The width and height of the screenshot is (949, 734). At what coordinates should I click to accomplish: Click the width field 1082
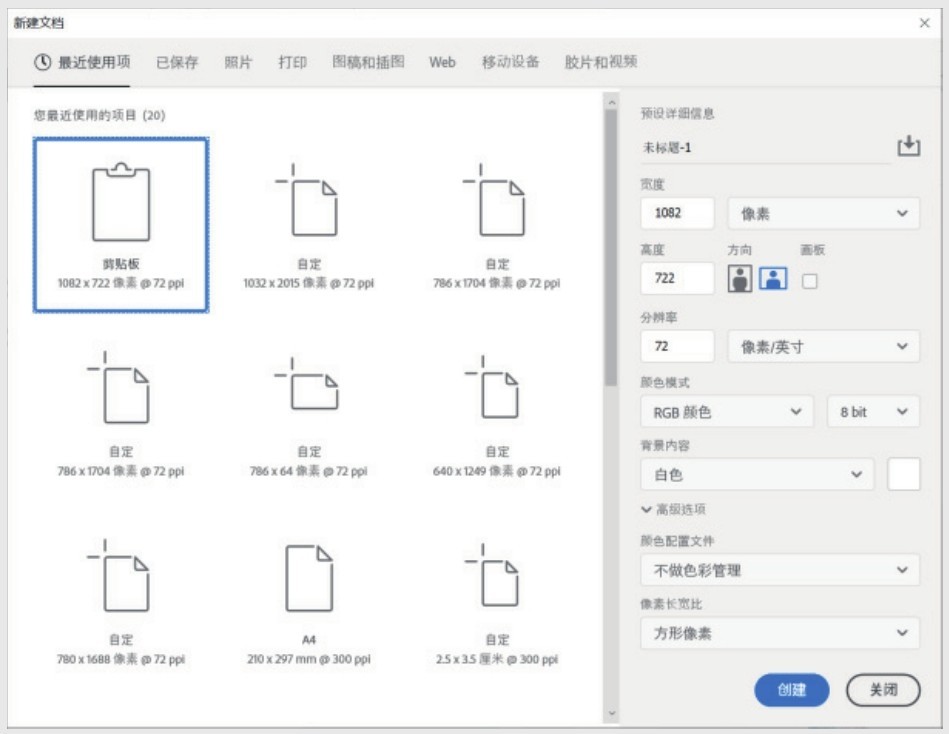[x=677, y=213]
